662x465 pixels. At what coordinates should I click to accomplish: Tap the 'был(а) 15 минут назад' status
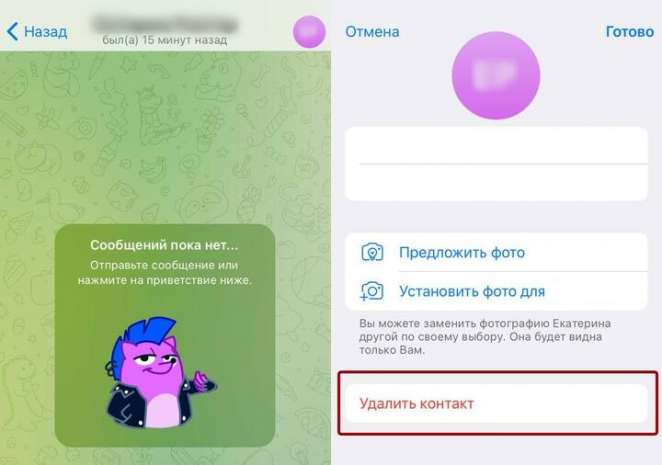165,40
